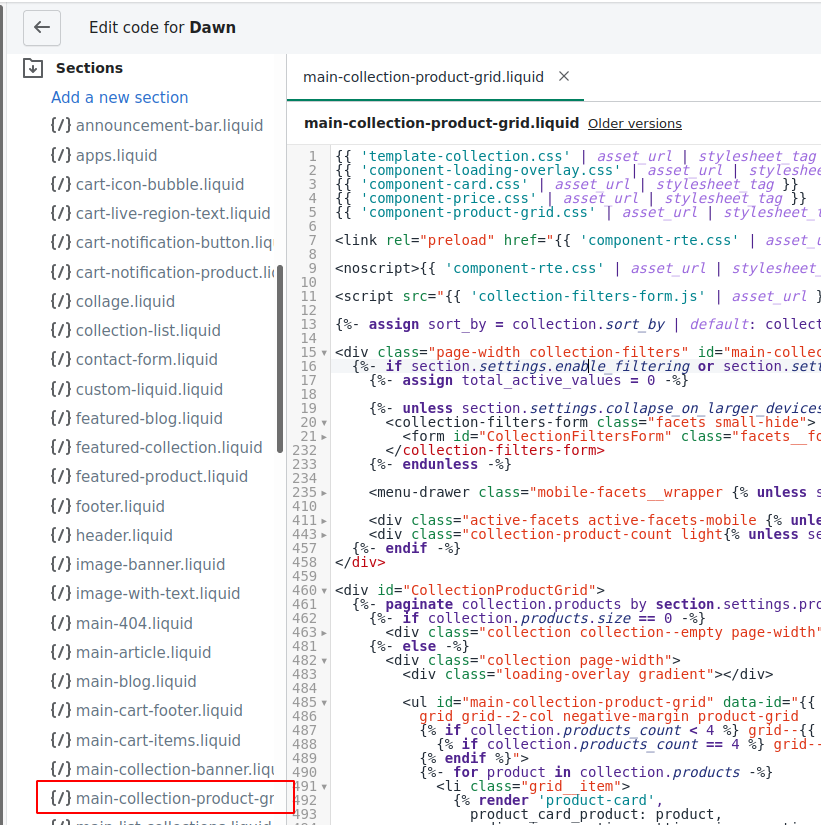Click the liquid file icon beside apps.liquid
The width and height of the screenshot is (821, 825).
click(x=61, y=155)
